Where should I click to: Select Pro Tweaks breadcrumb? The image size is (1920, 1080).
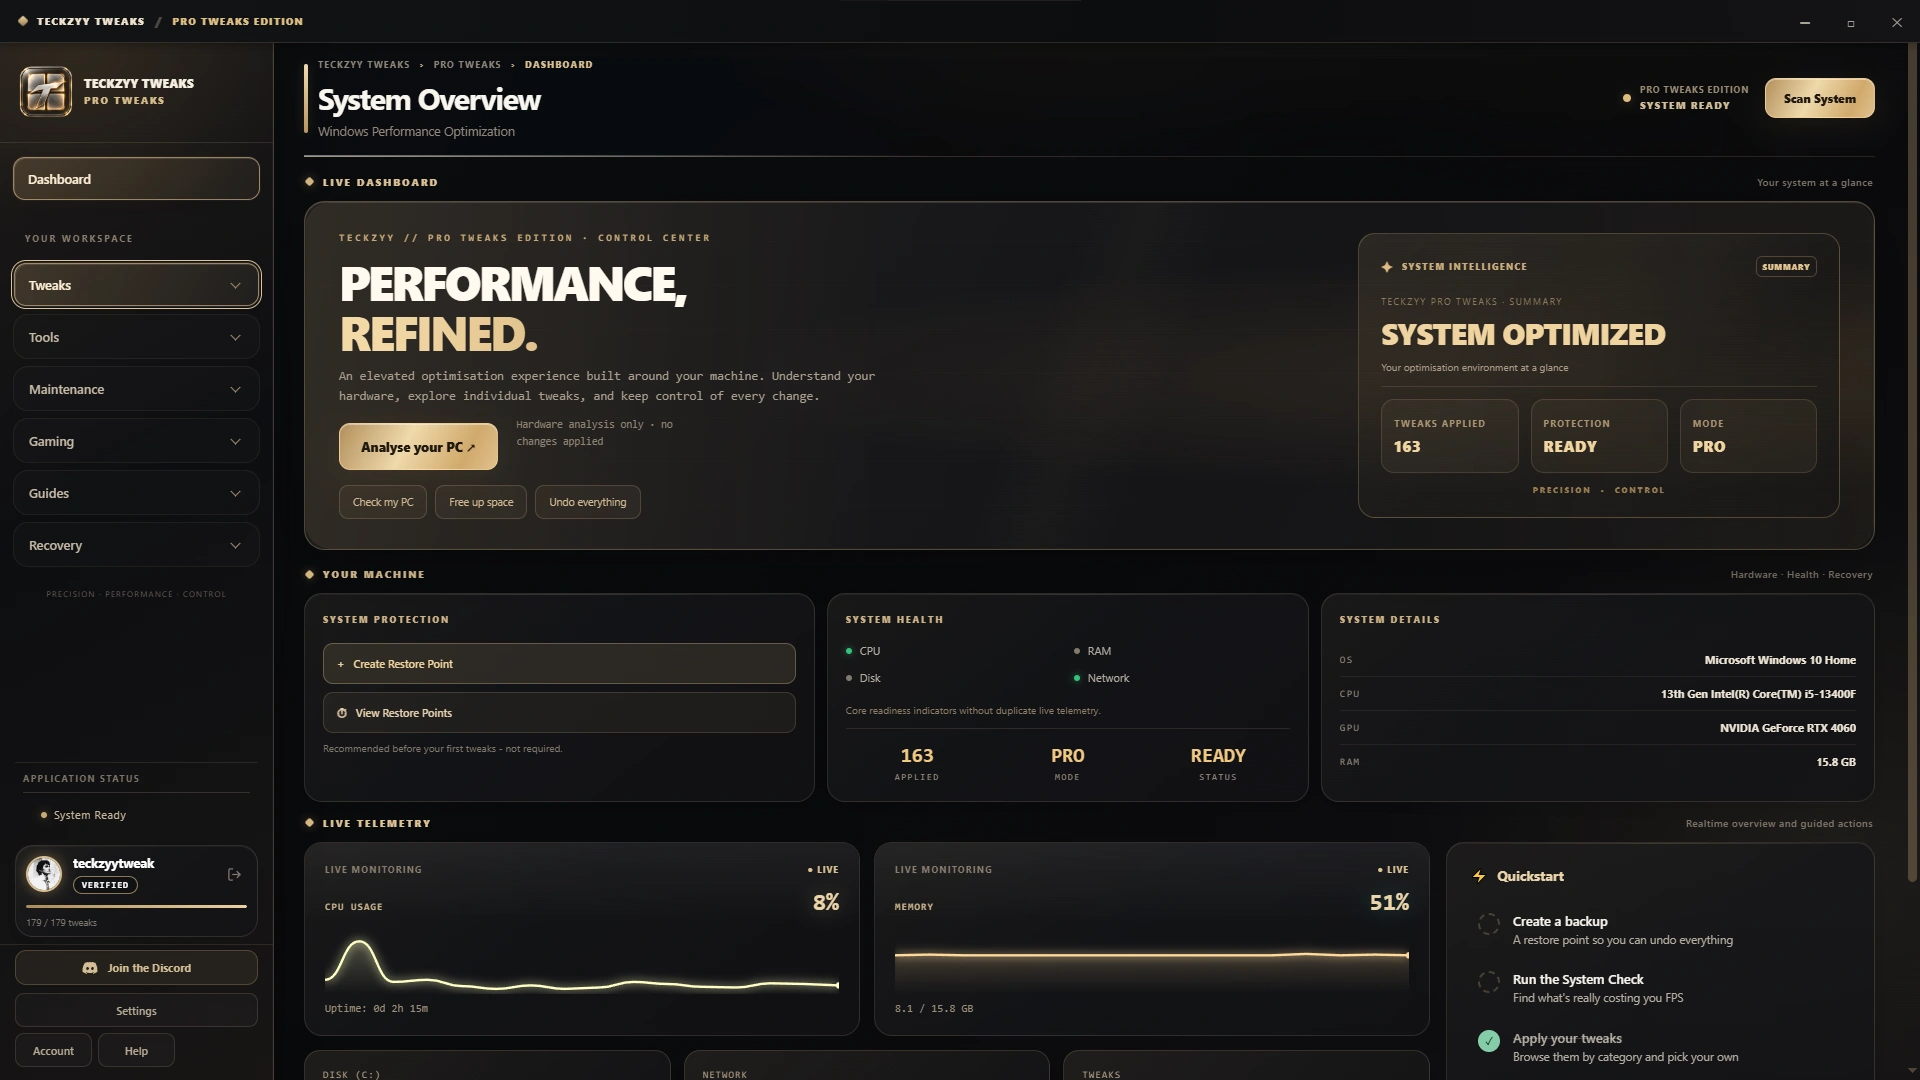tap(467, 65)
